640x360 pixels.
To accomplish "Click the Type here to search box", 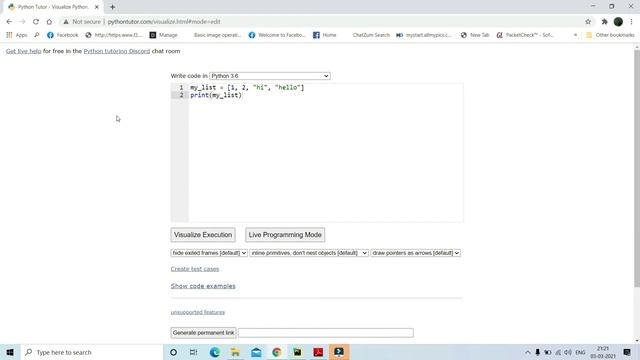I will (x=91, y=352).
